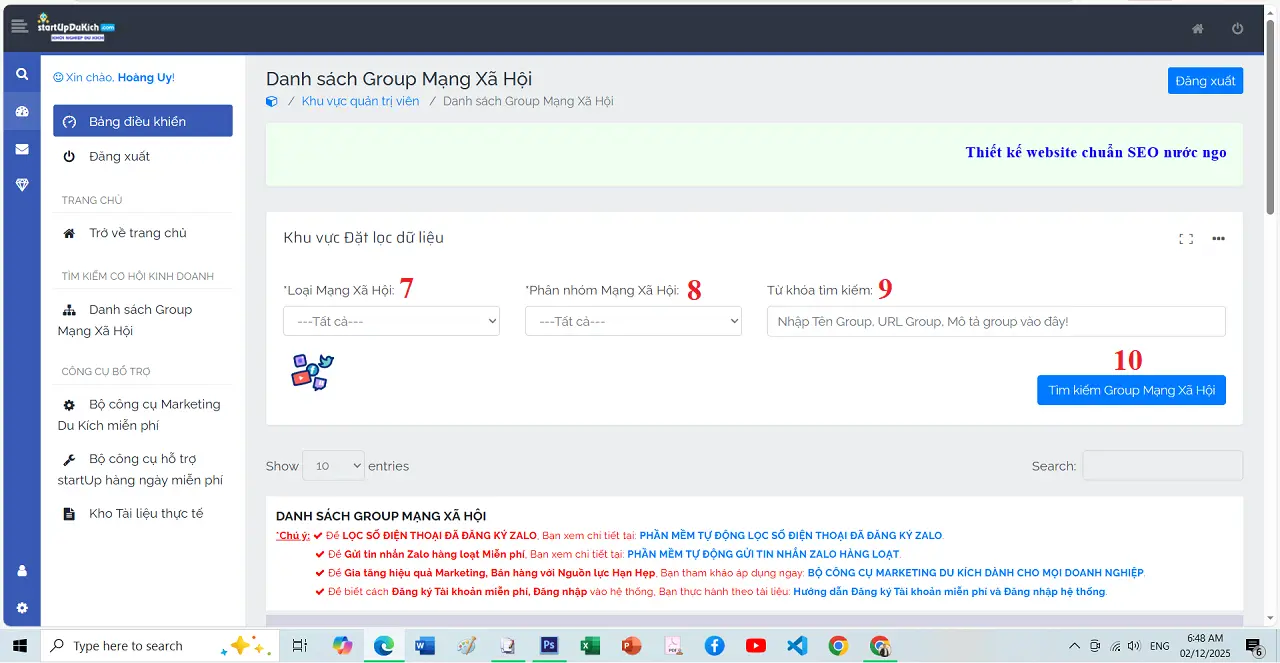The height and width of the screenshot is (663, 1280).
Task: Open the hamburger sidebar toggle
Action: (20, 26)
